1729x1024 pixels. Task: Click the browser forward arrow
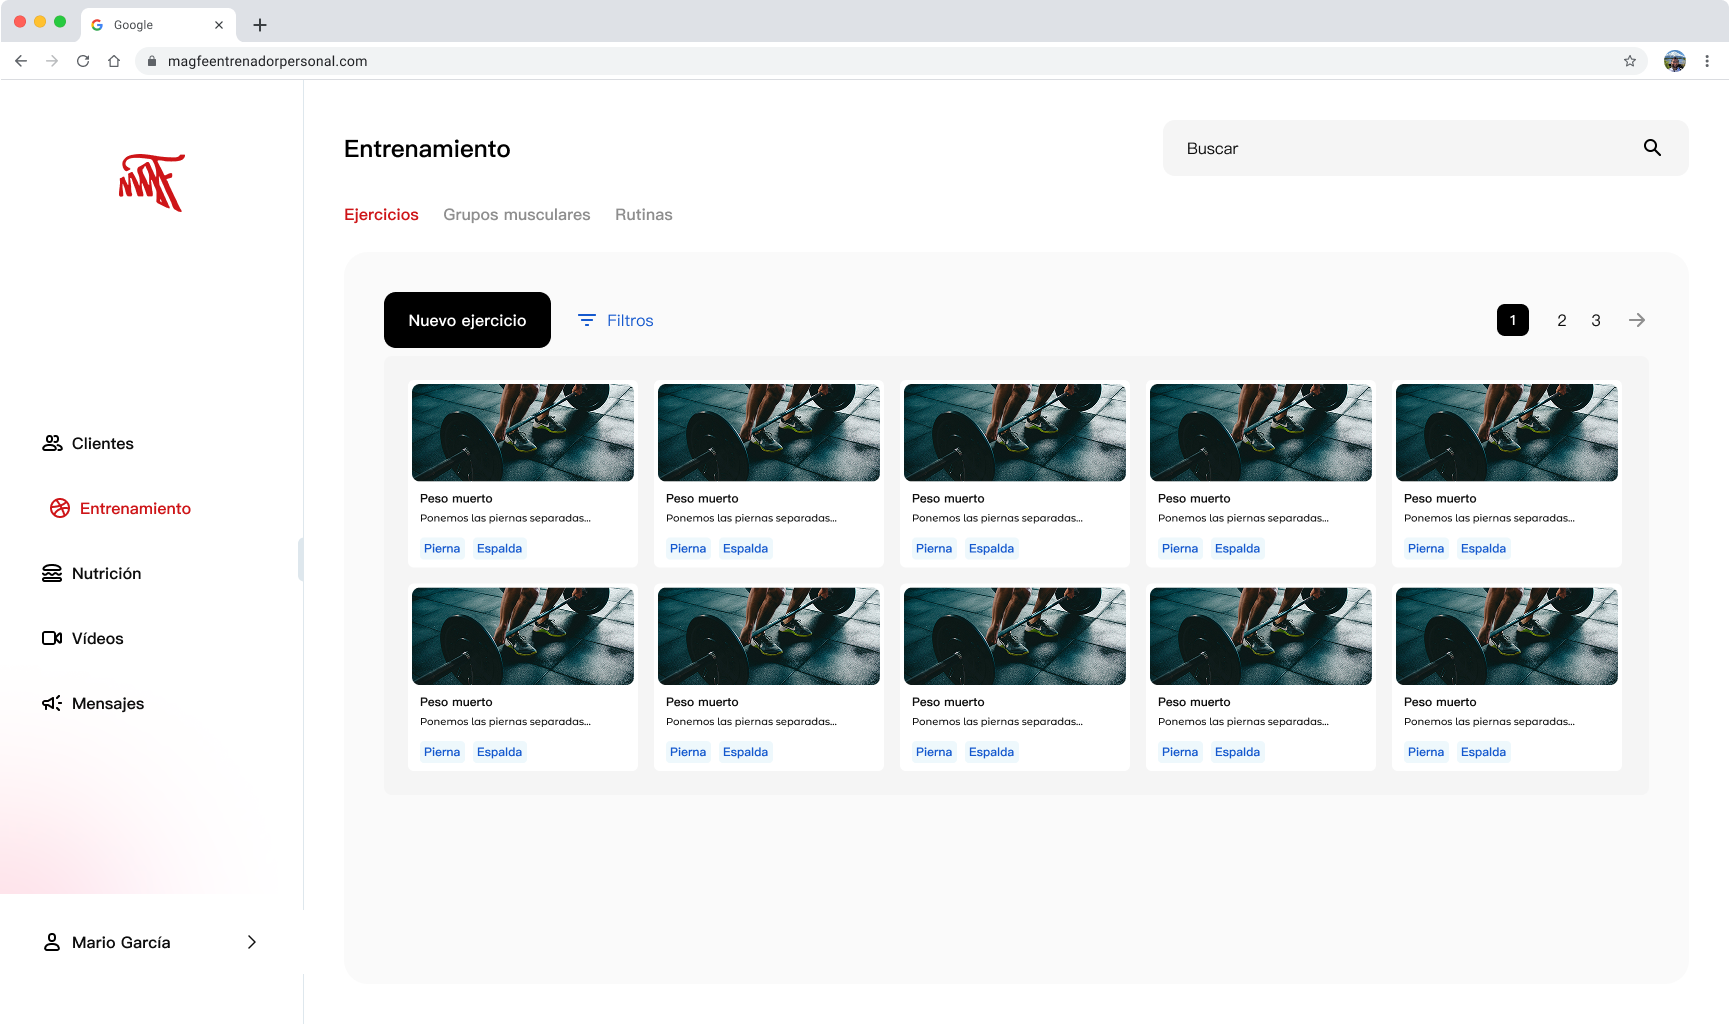coord(52,61)
